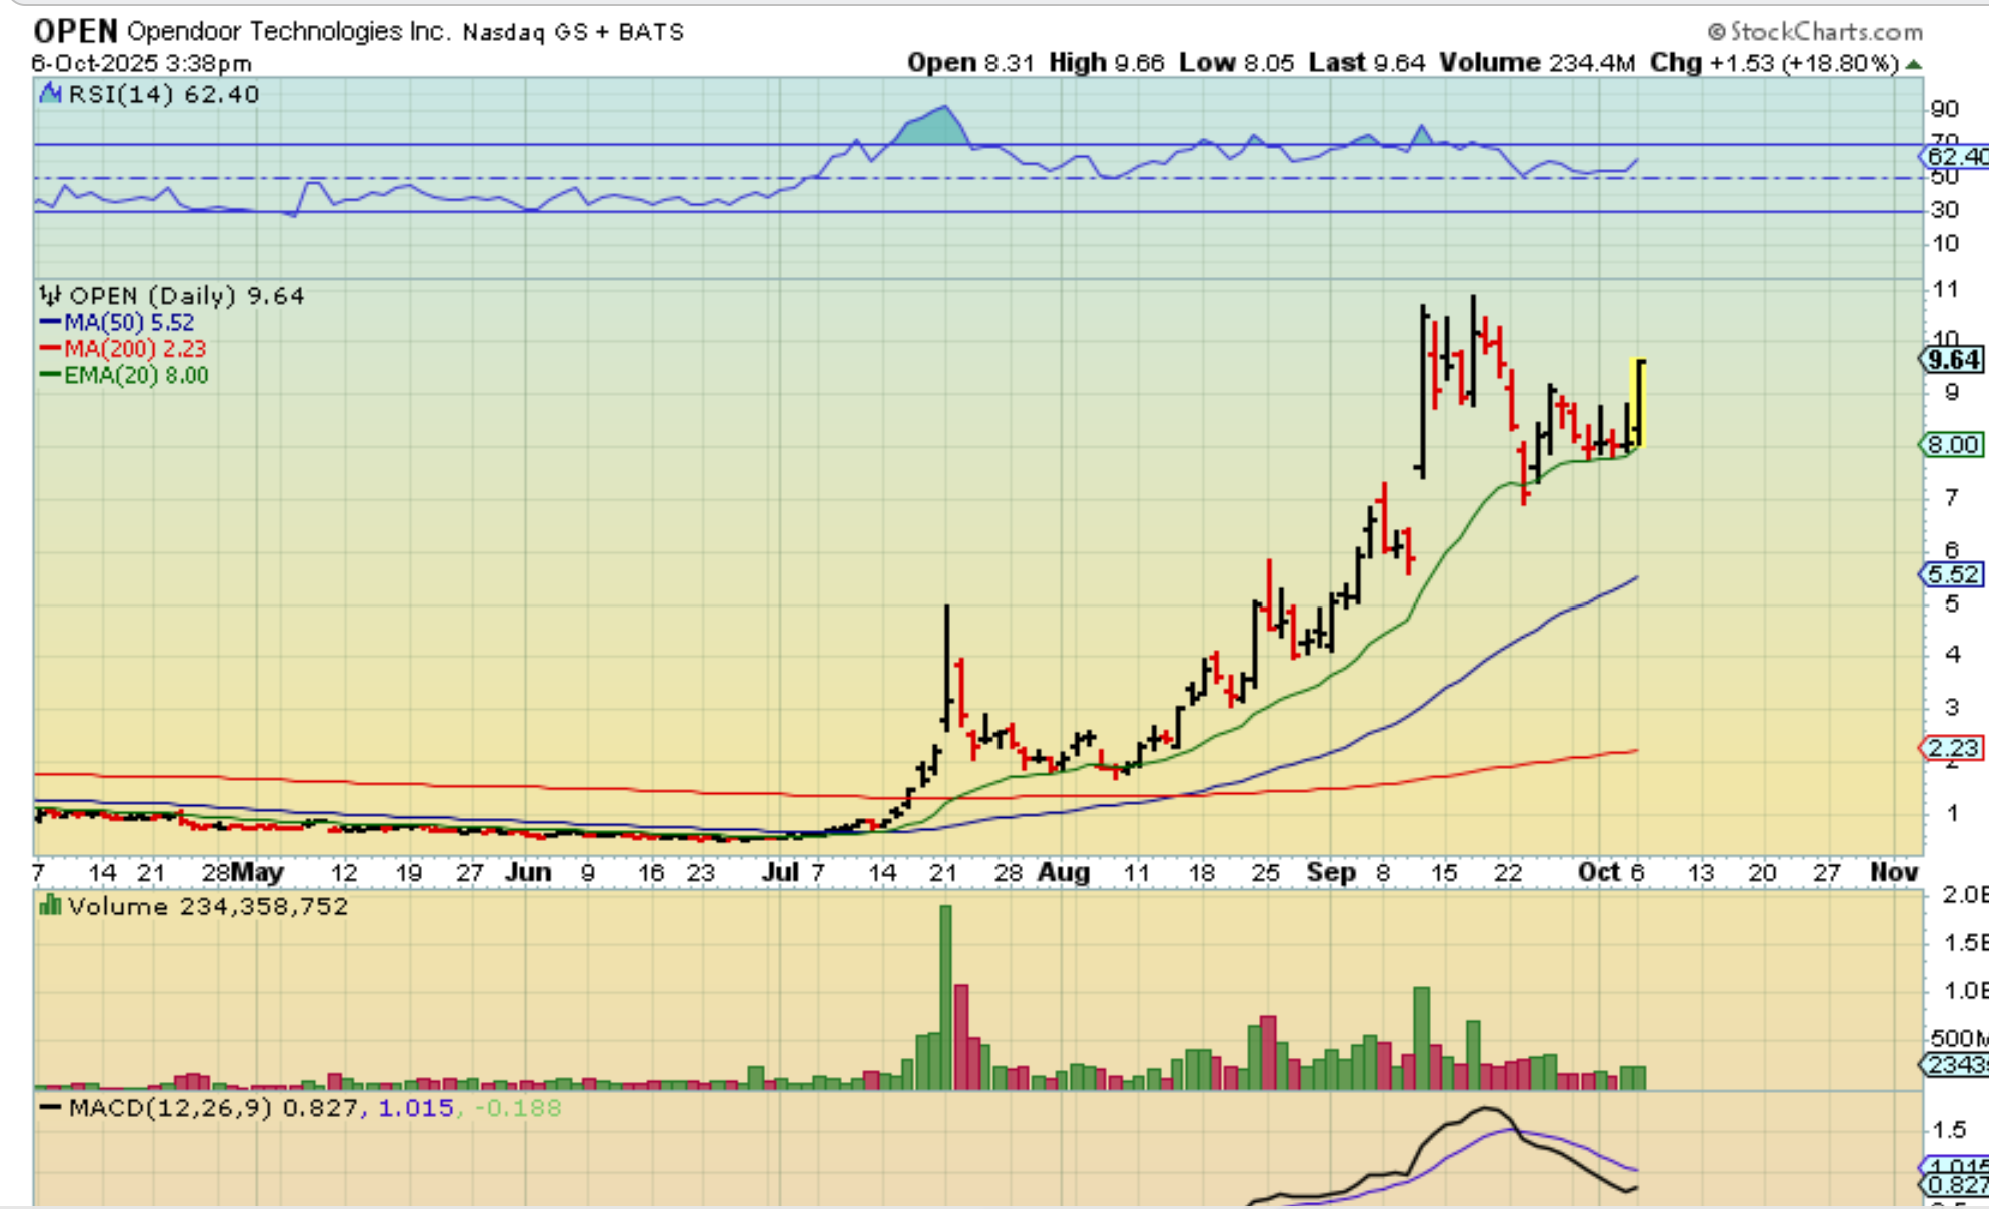Viewport: 1989px width, 1209px height.
Task: Select the 2.23 MA(200) axis label
Action: pyautogui.click(x=1952, y=748)
